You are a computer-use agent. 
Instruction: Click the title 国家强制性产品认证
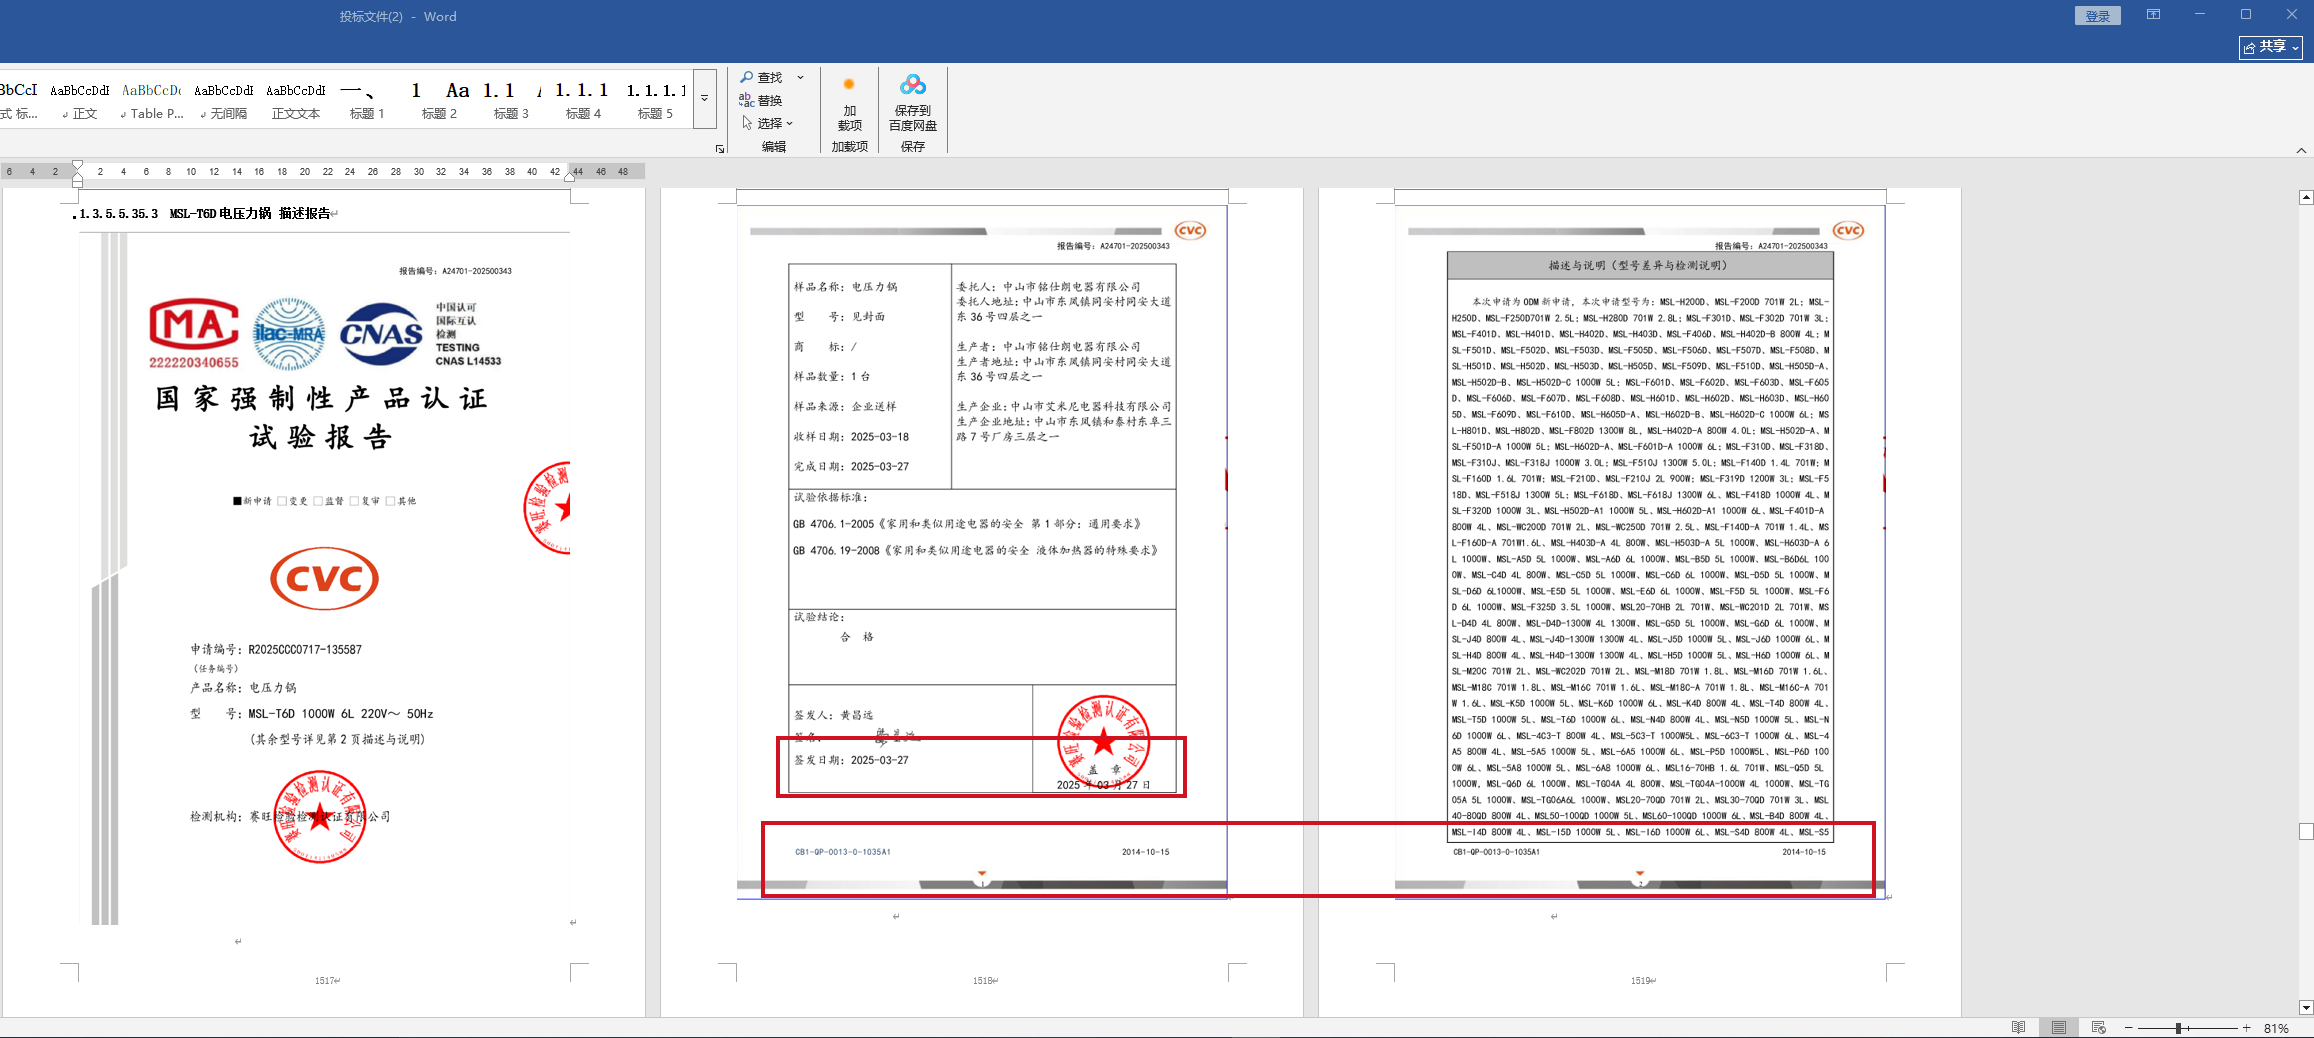pos(322,398)
